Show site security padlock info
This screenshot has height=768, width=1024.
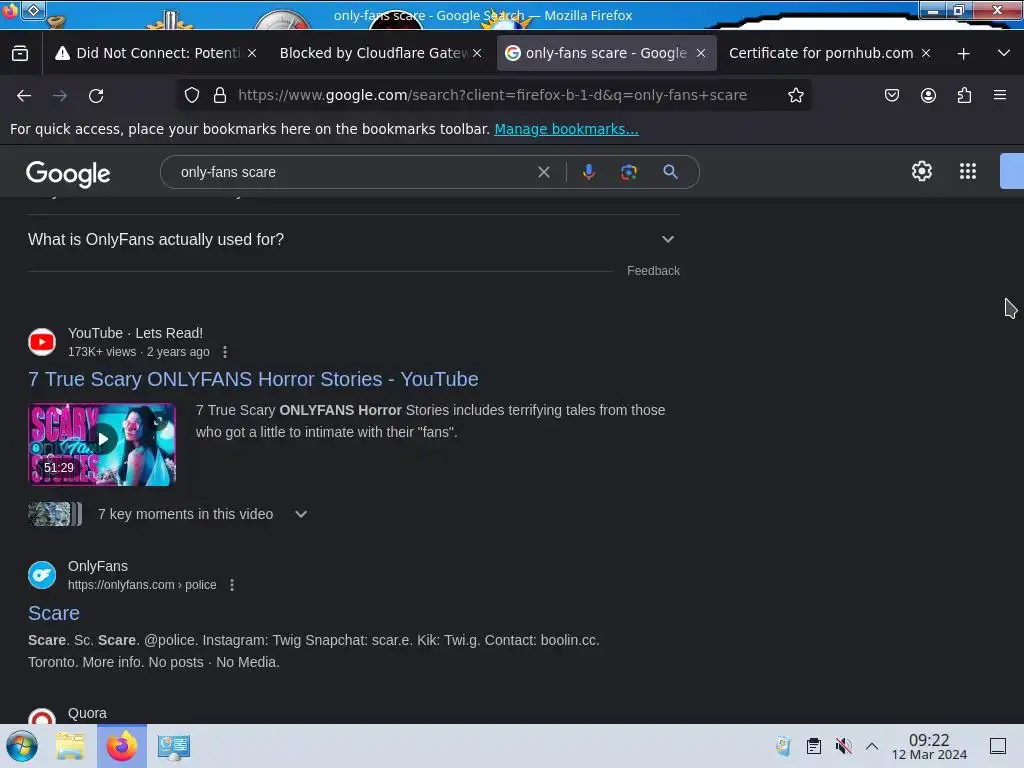[220, 95]
